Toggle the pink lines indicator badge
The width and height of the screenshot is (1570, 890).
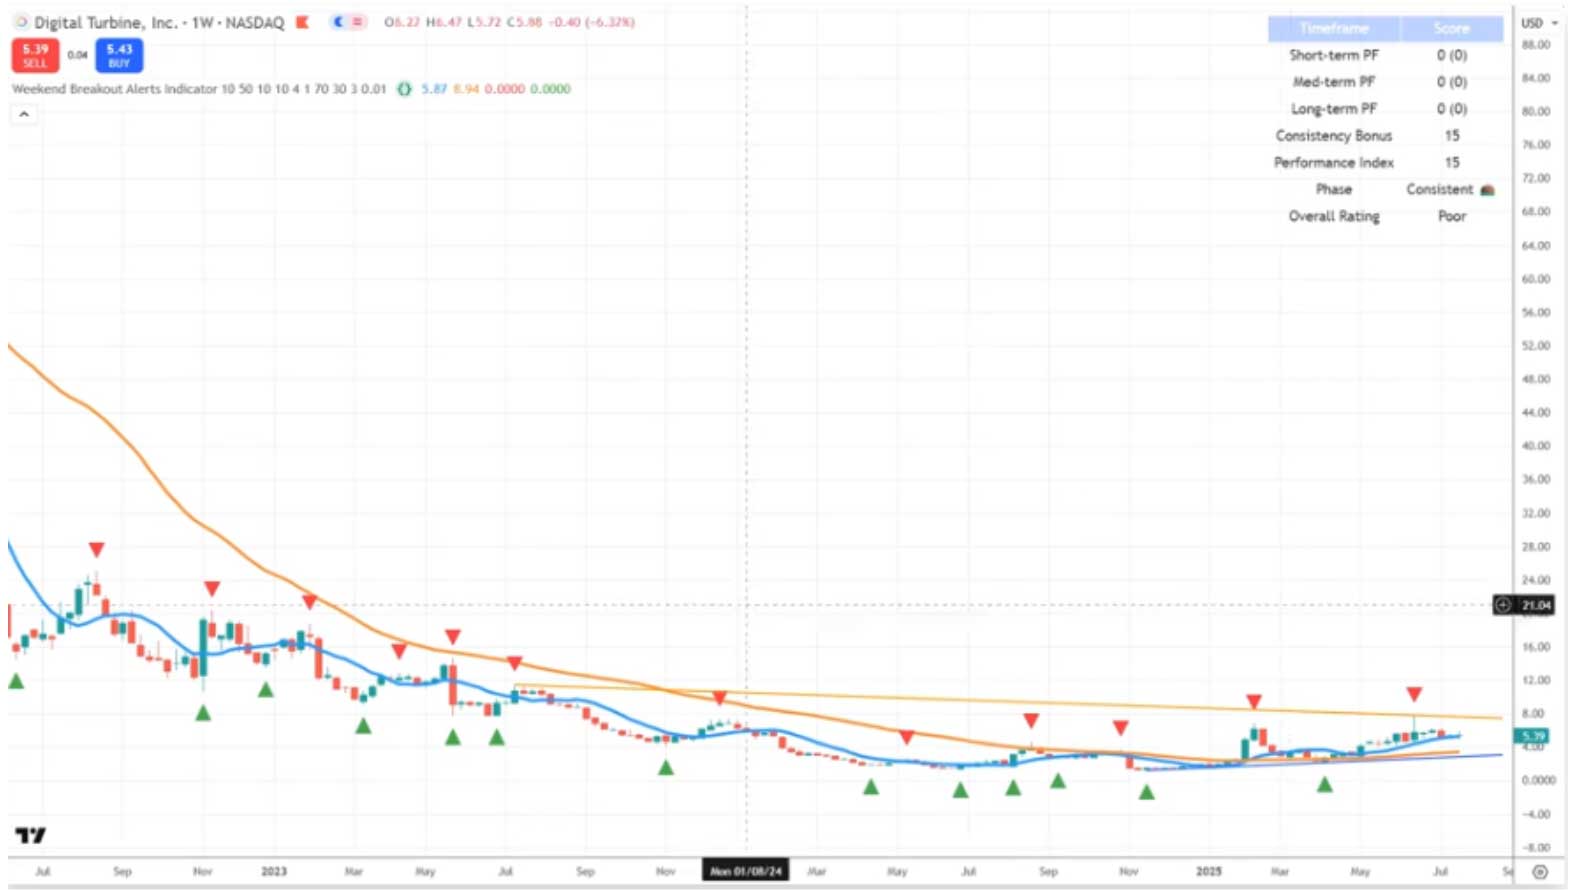[357, 22]
